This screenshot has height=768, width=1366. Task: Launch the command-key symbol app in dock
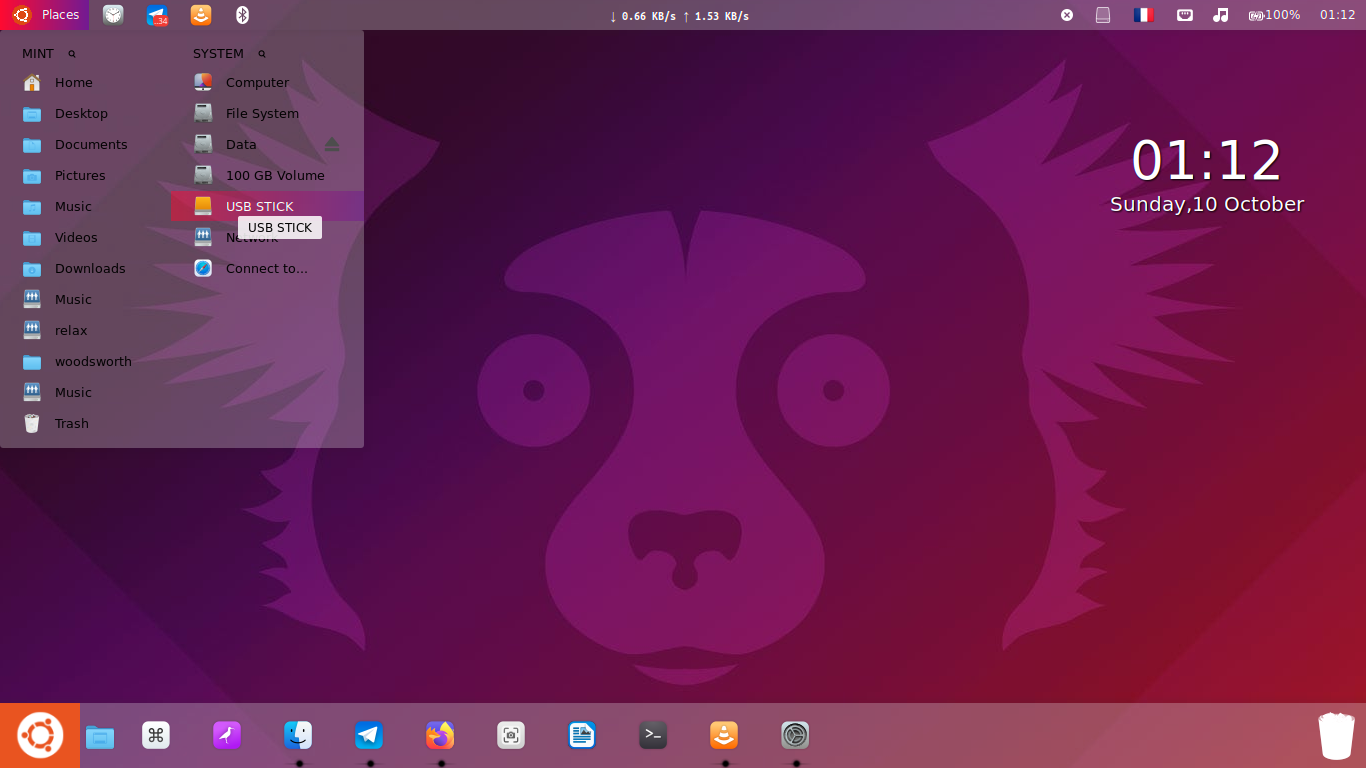pos(156,736)
